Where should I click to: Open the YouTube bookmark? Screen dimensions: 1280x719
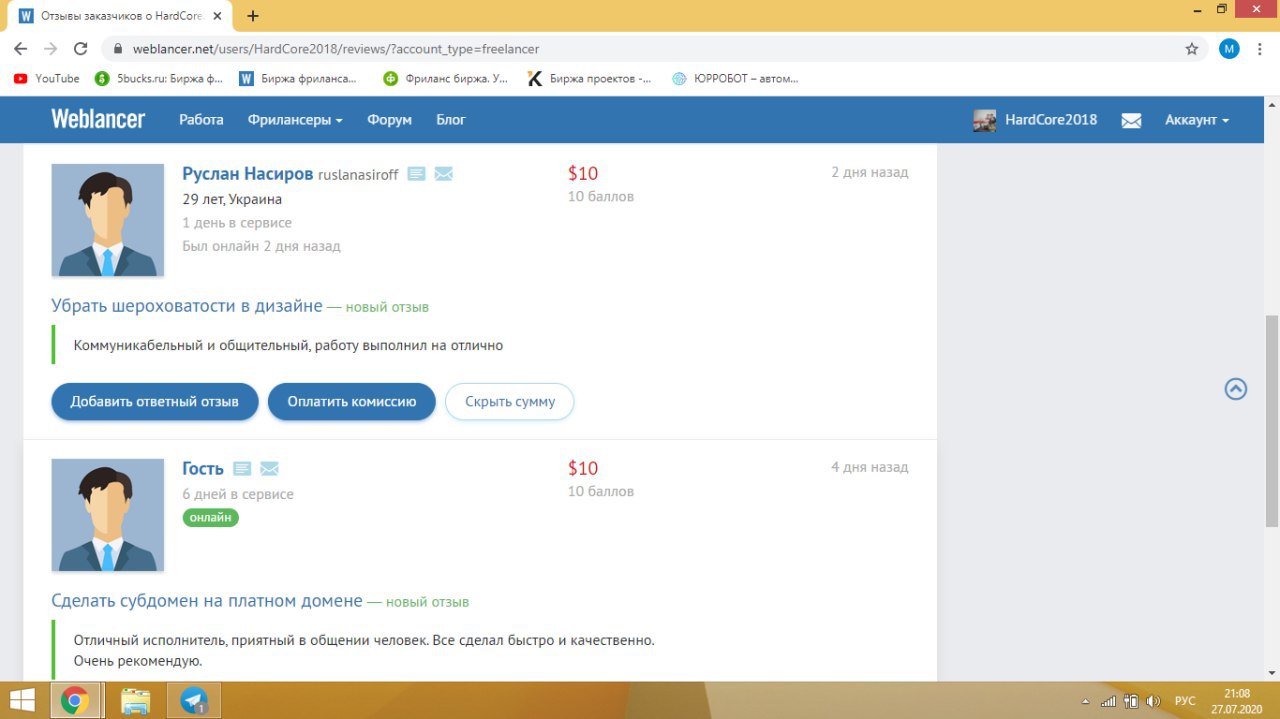click(x=46, y=78)
